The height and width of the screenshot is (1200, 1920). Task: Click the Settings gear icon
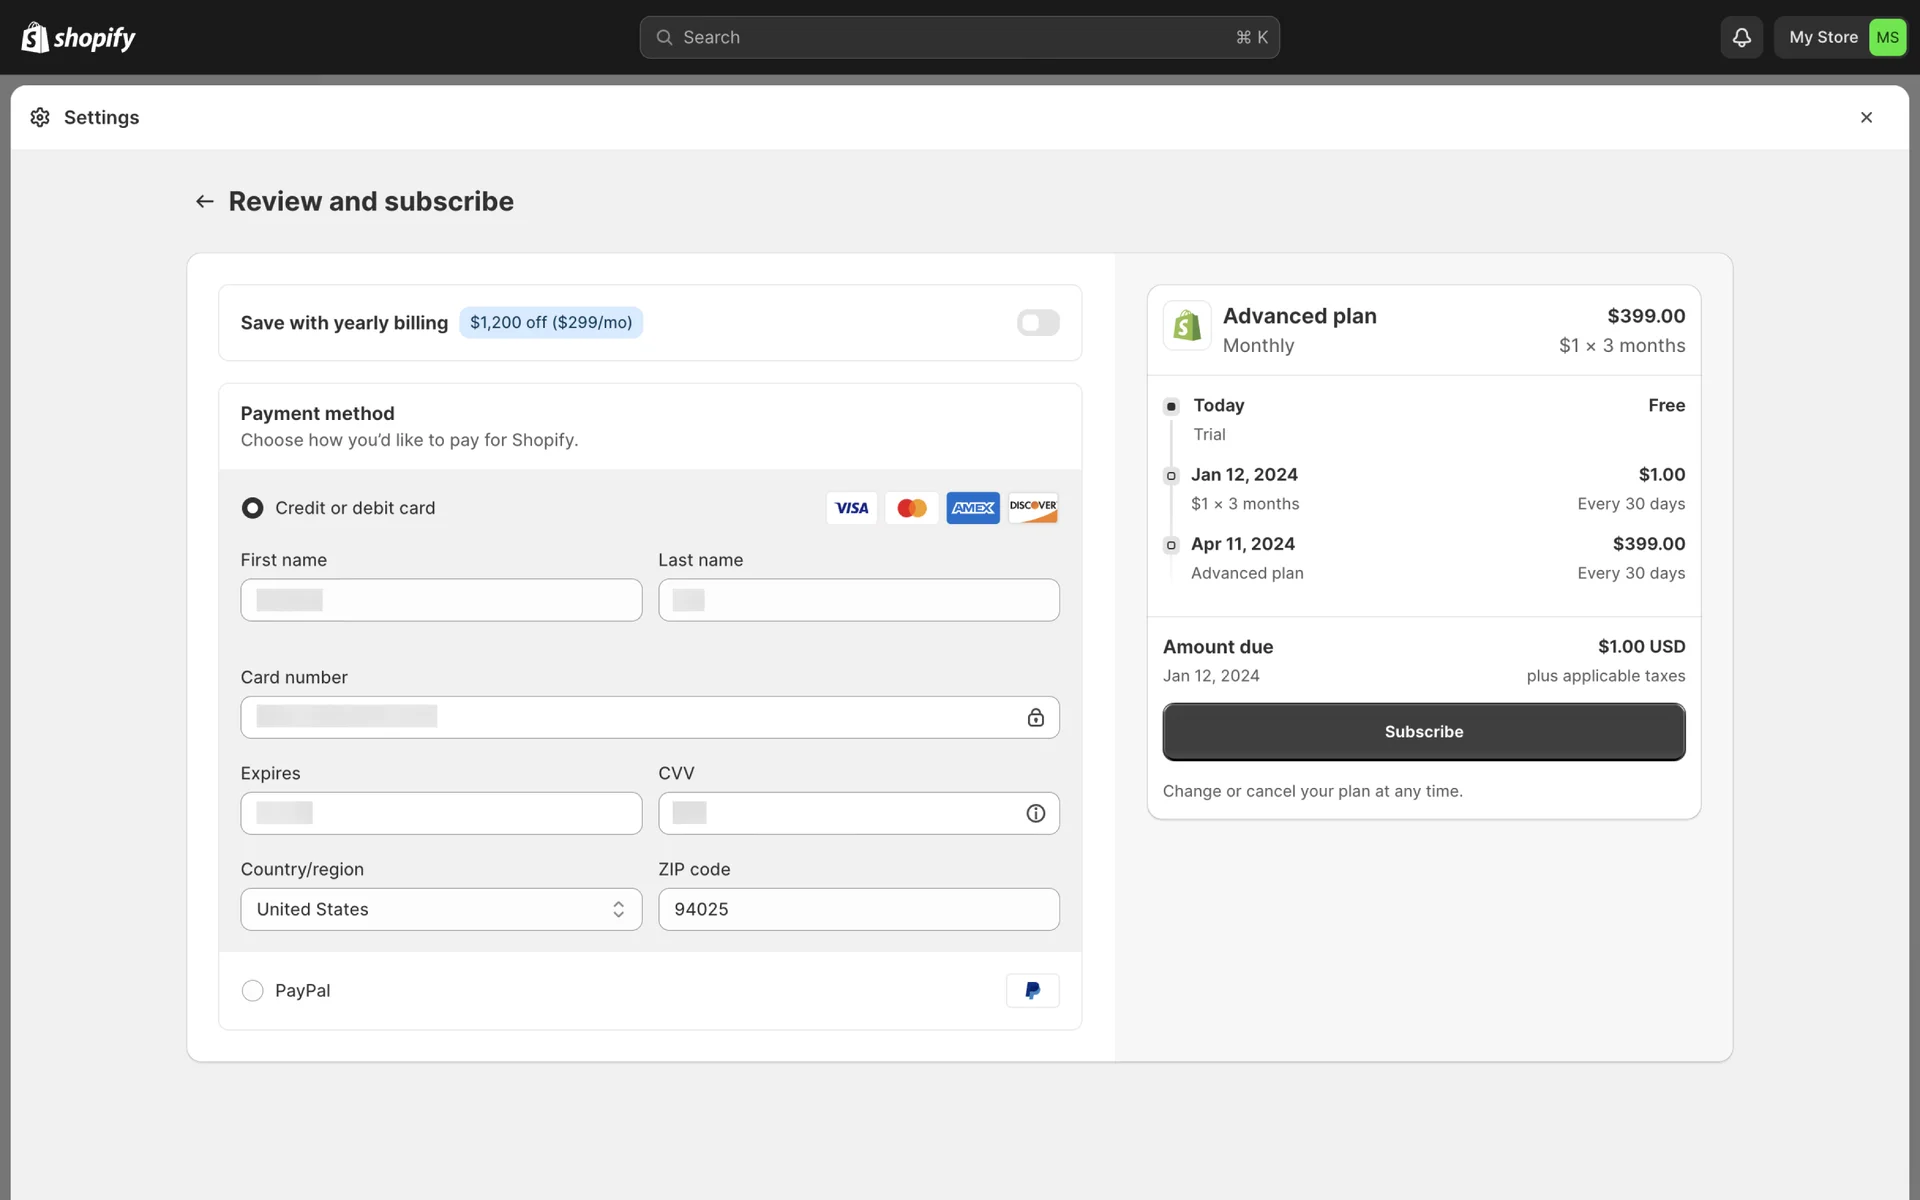(x=40, y=117)
